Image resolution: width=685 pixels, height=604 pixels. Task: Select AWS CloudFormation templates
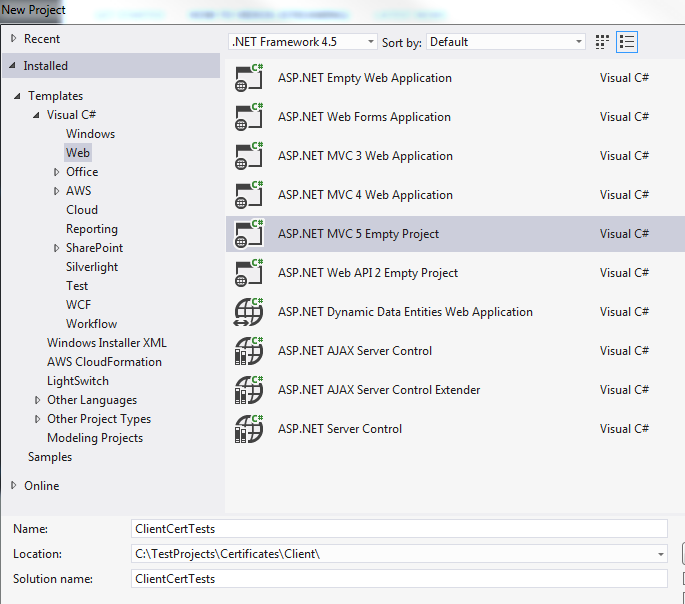click(x=104, y=362)
